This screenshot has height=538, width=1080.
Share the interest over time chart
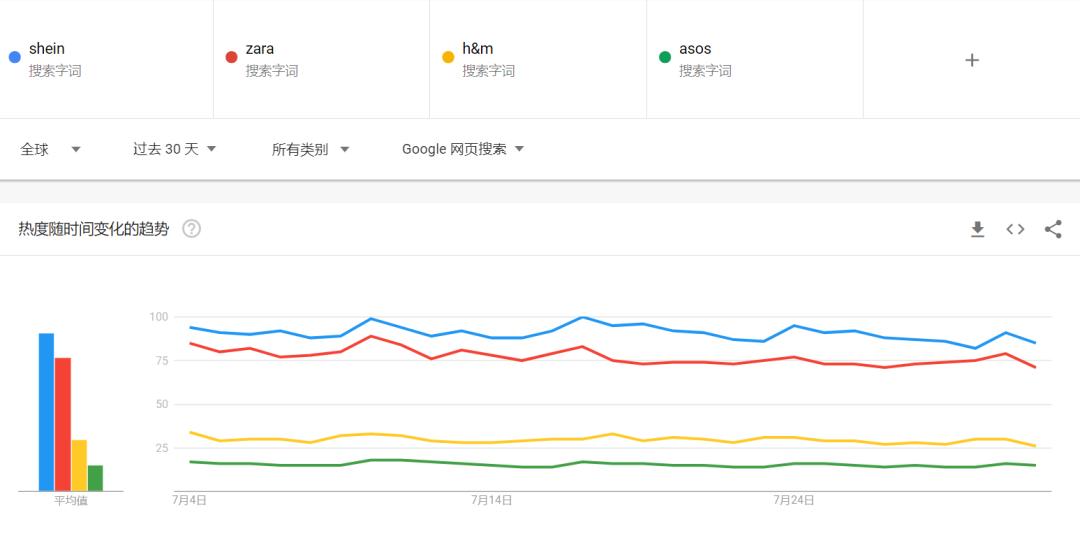click(x=1053, y=229)
